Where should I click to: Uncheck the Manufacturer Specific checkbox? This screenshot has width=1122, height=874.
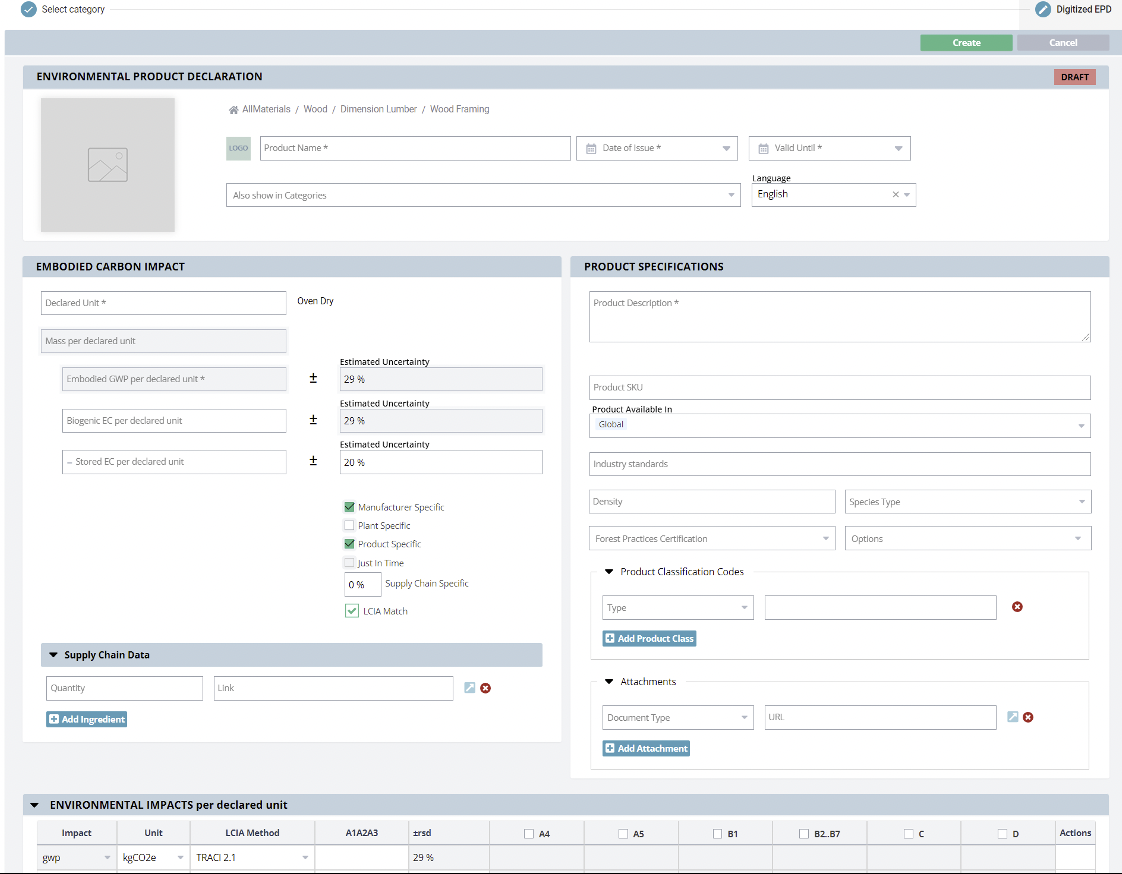click(x=349, y=507)
